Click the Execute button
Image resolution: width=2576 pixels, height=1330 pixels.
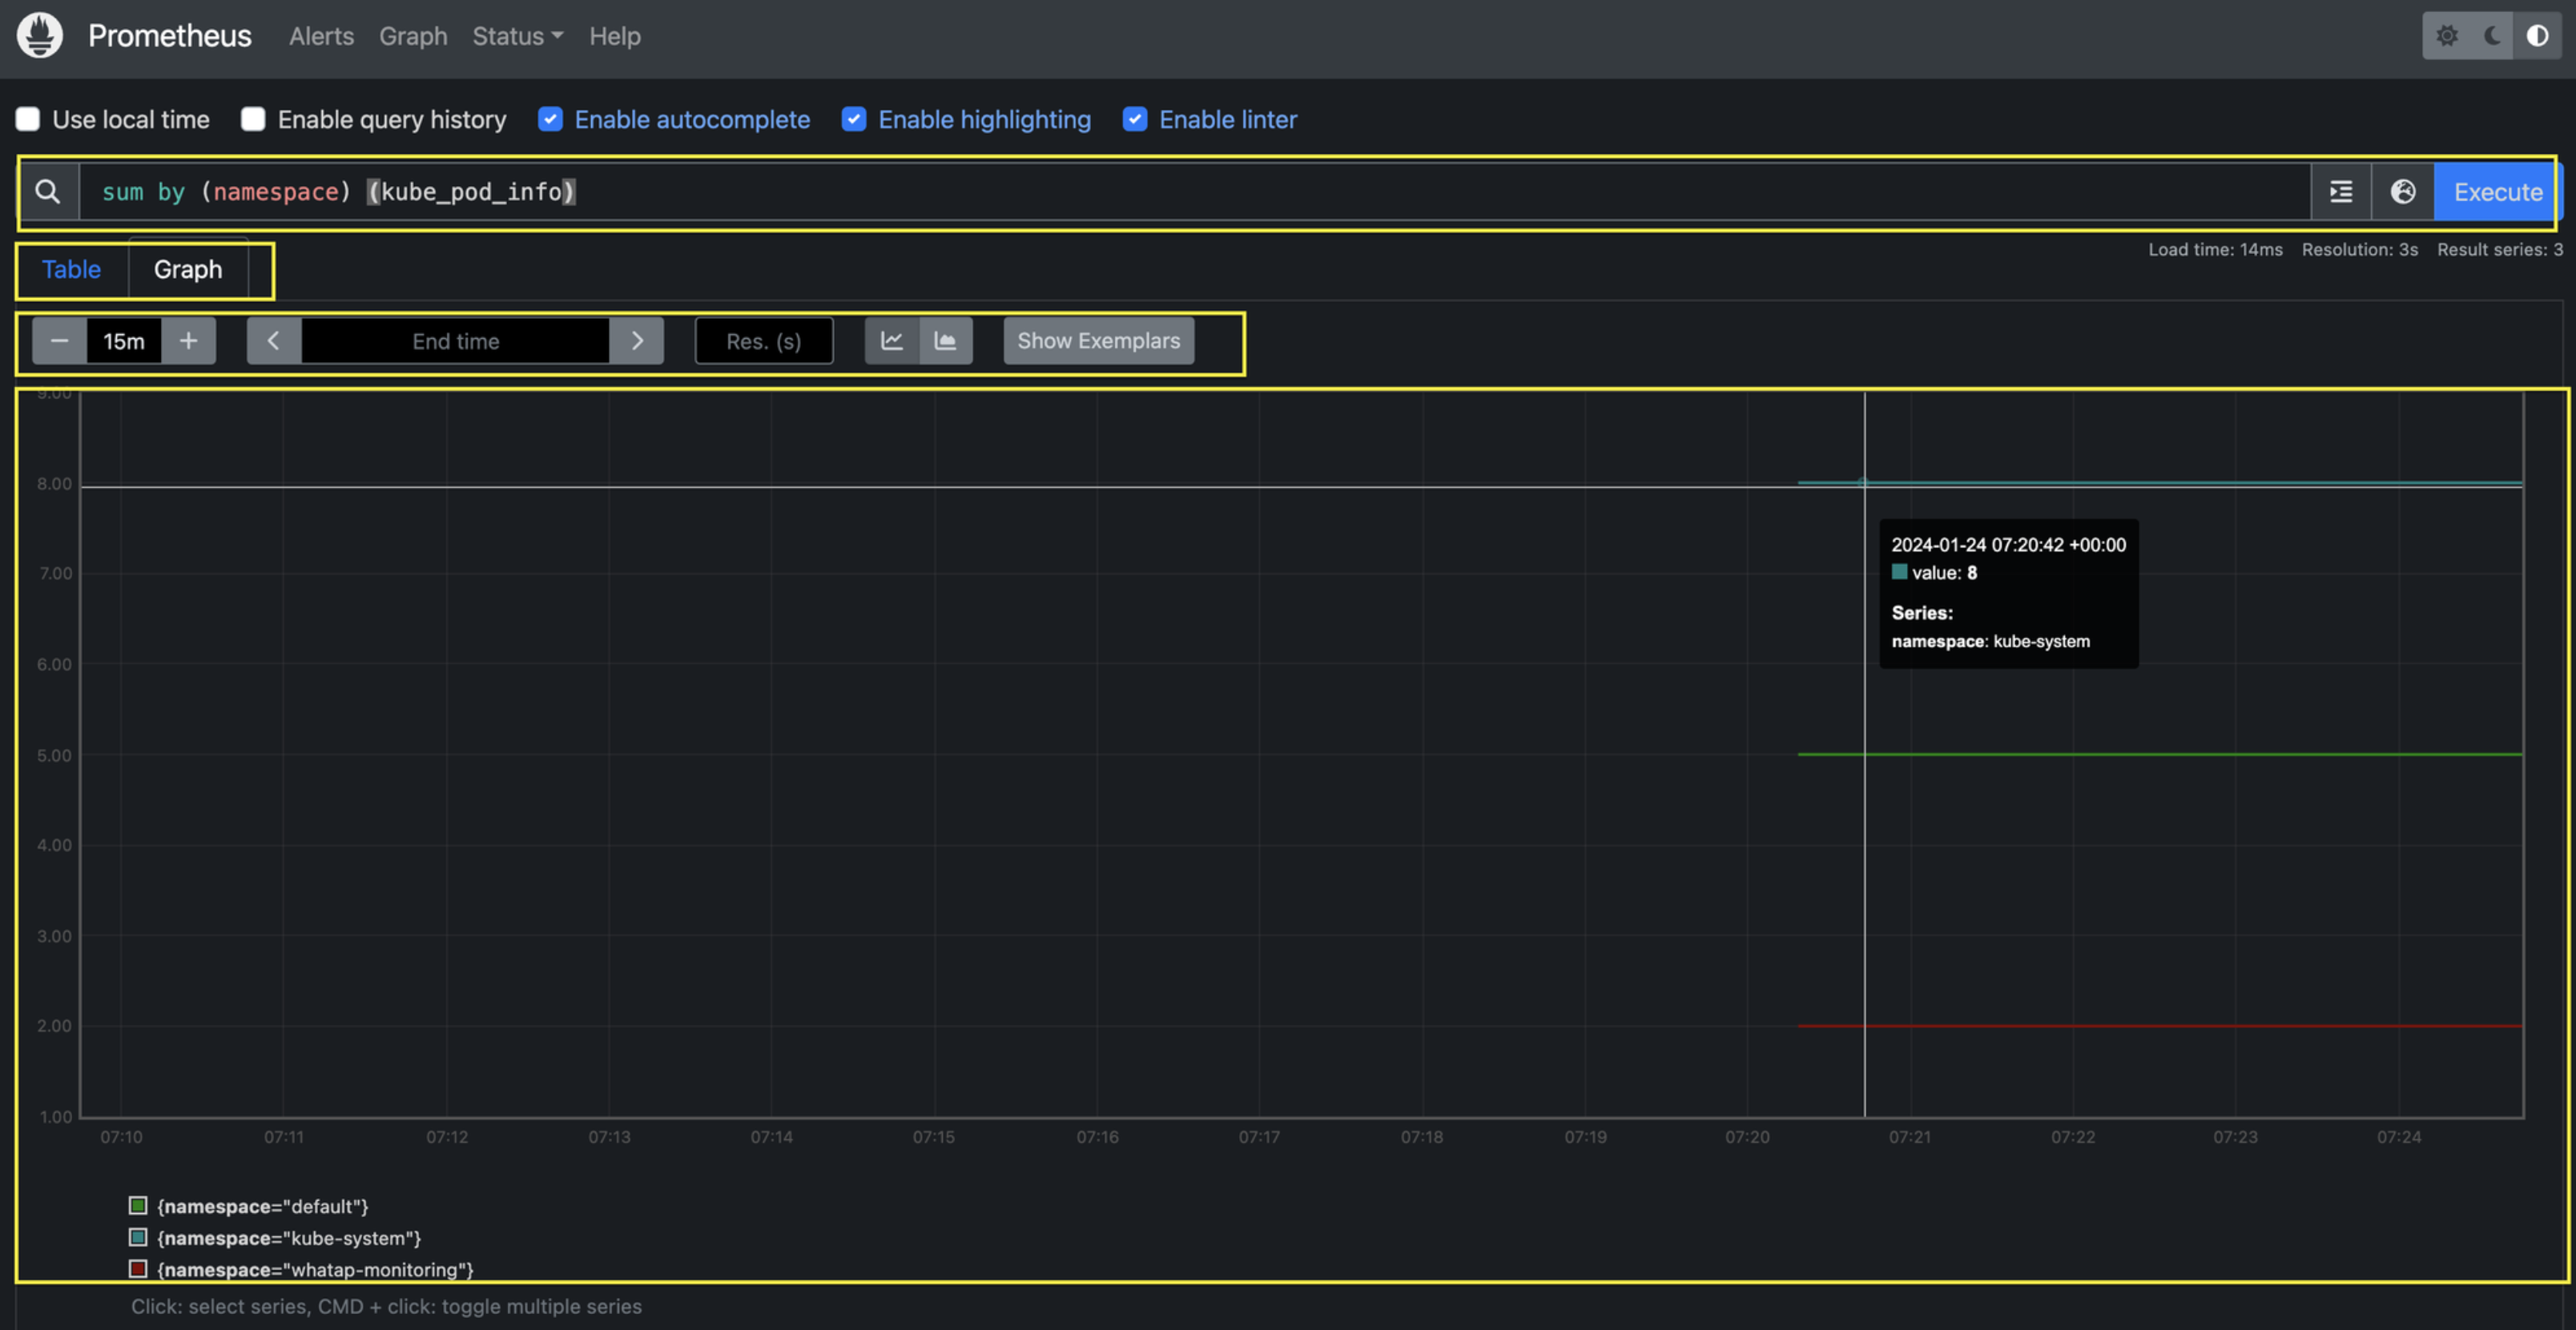(x=2497, y=191)
